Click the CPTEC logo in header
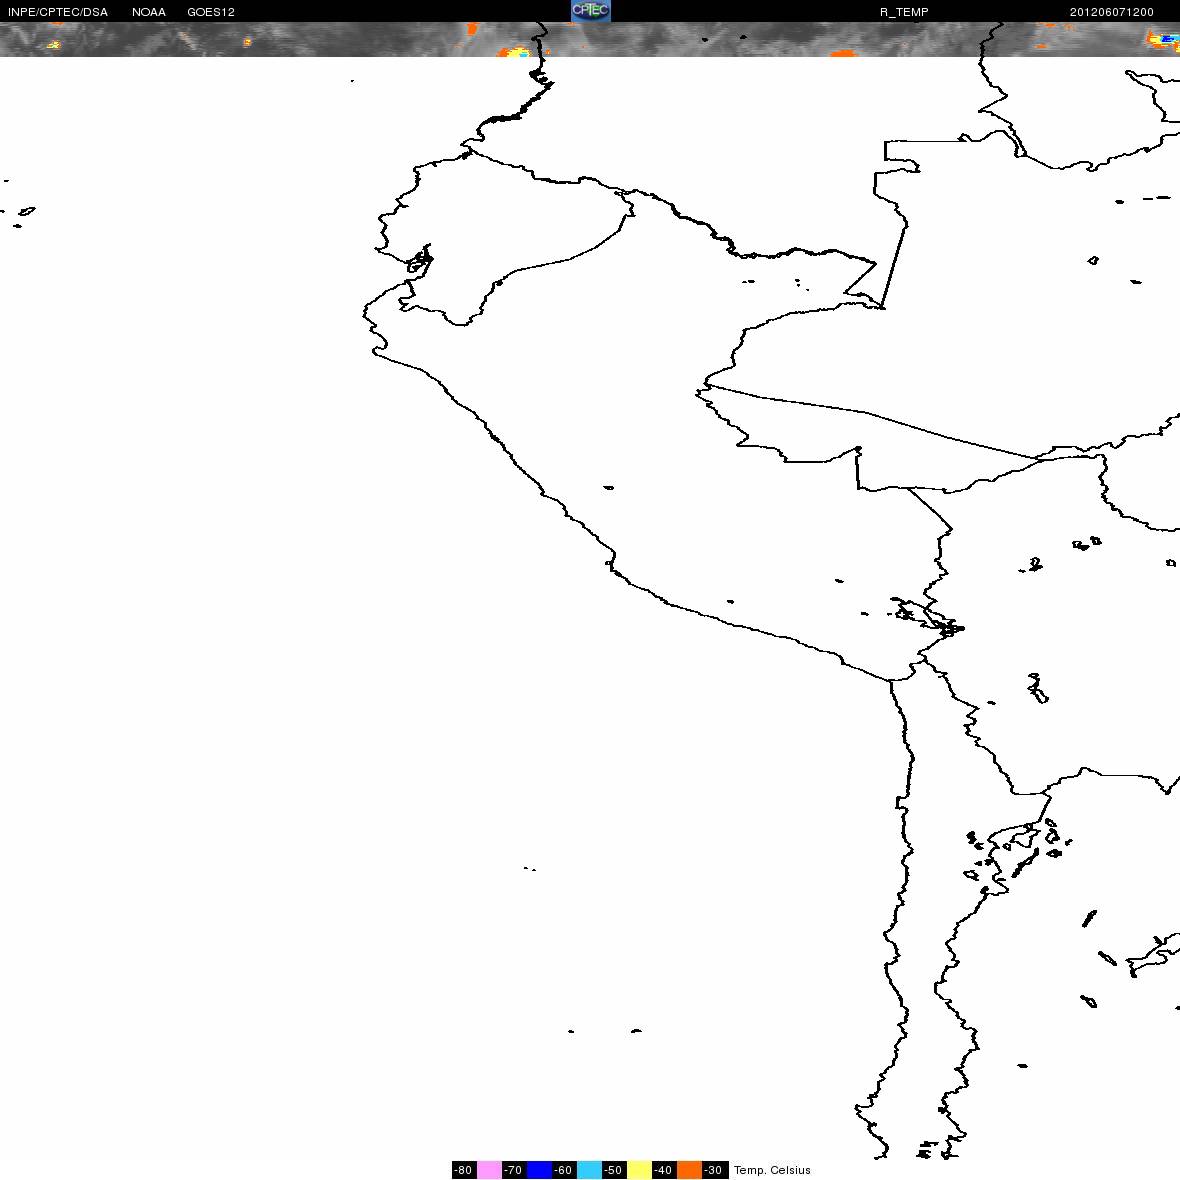This screenshot has width=1180, height=1180. pos(591,11)
